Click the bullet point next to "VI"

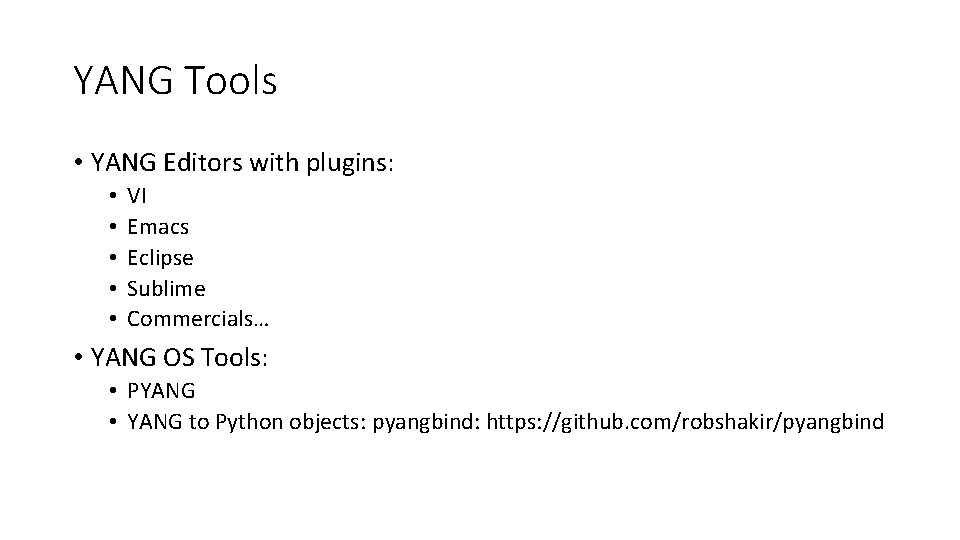(x=115, y=197)
